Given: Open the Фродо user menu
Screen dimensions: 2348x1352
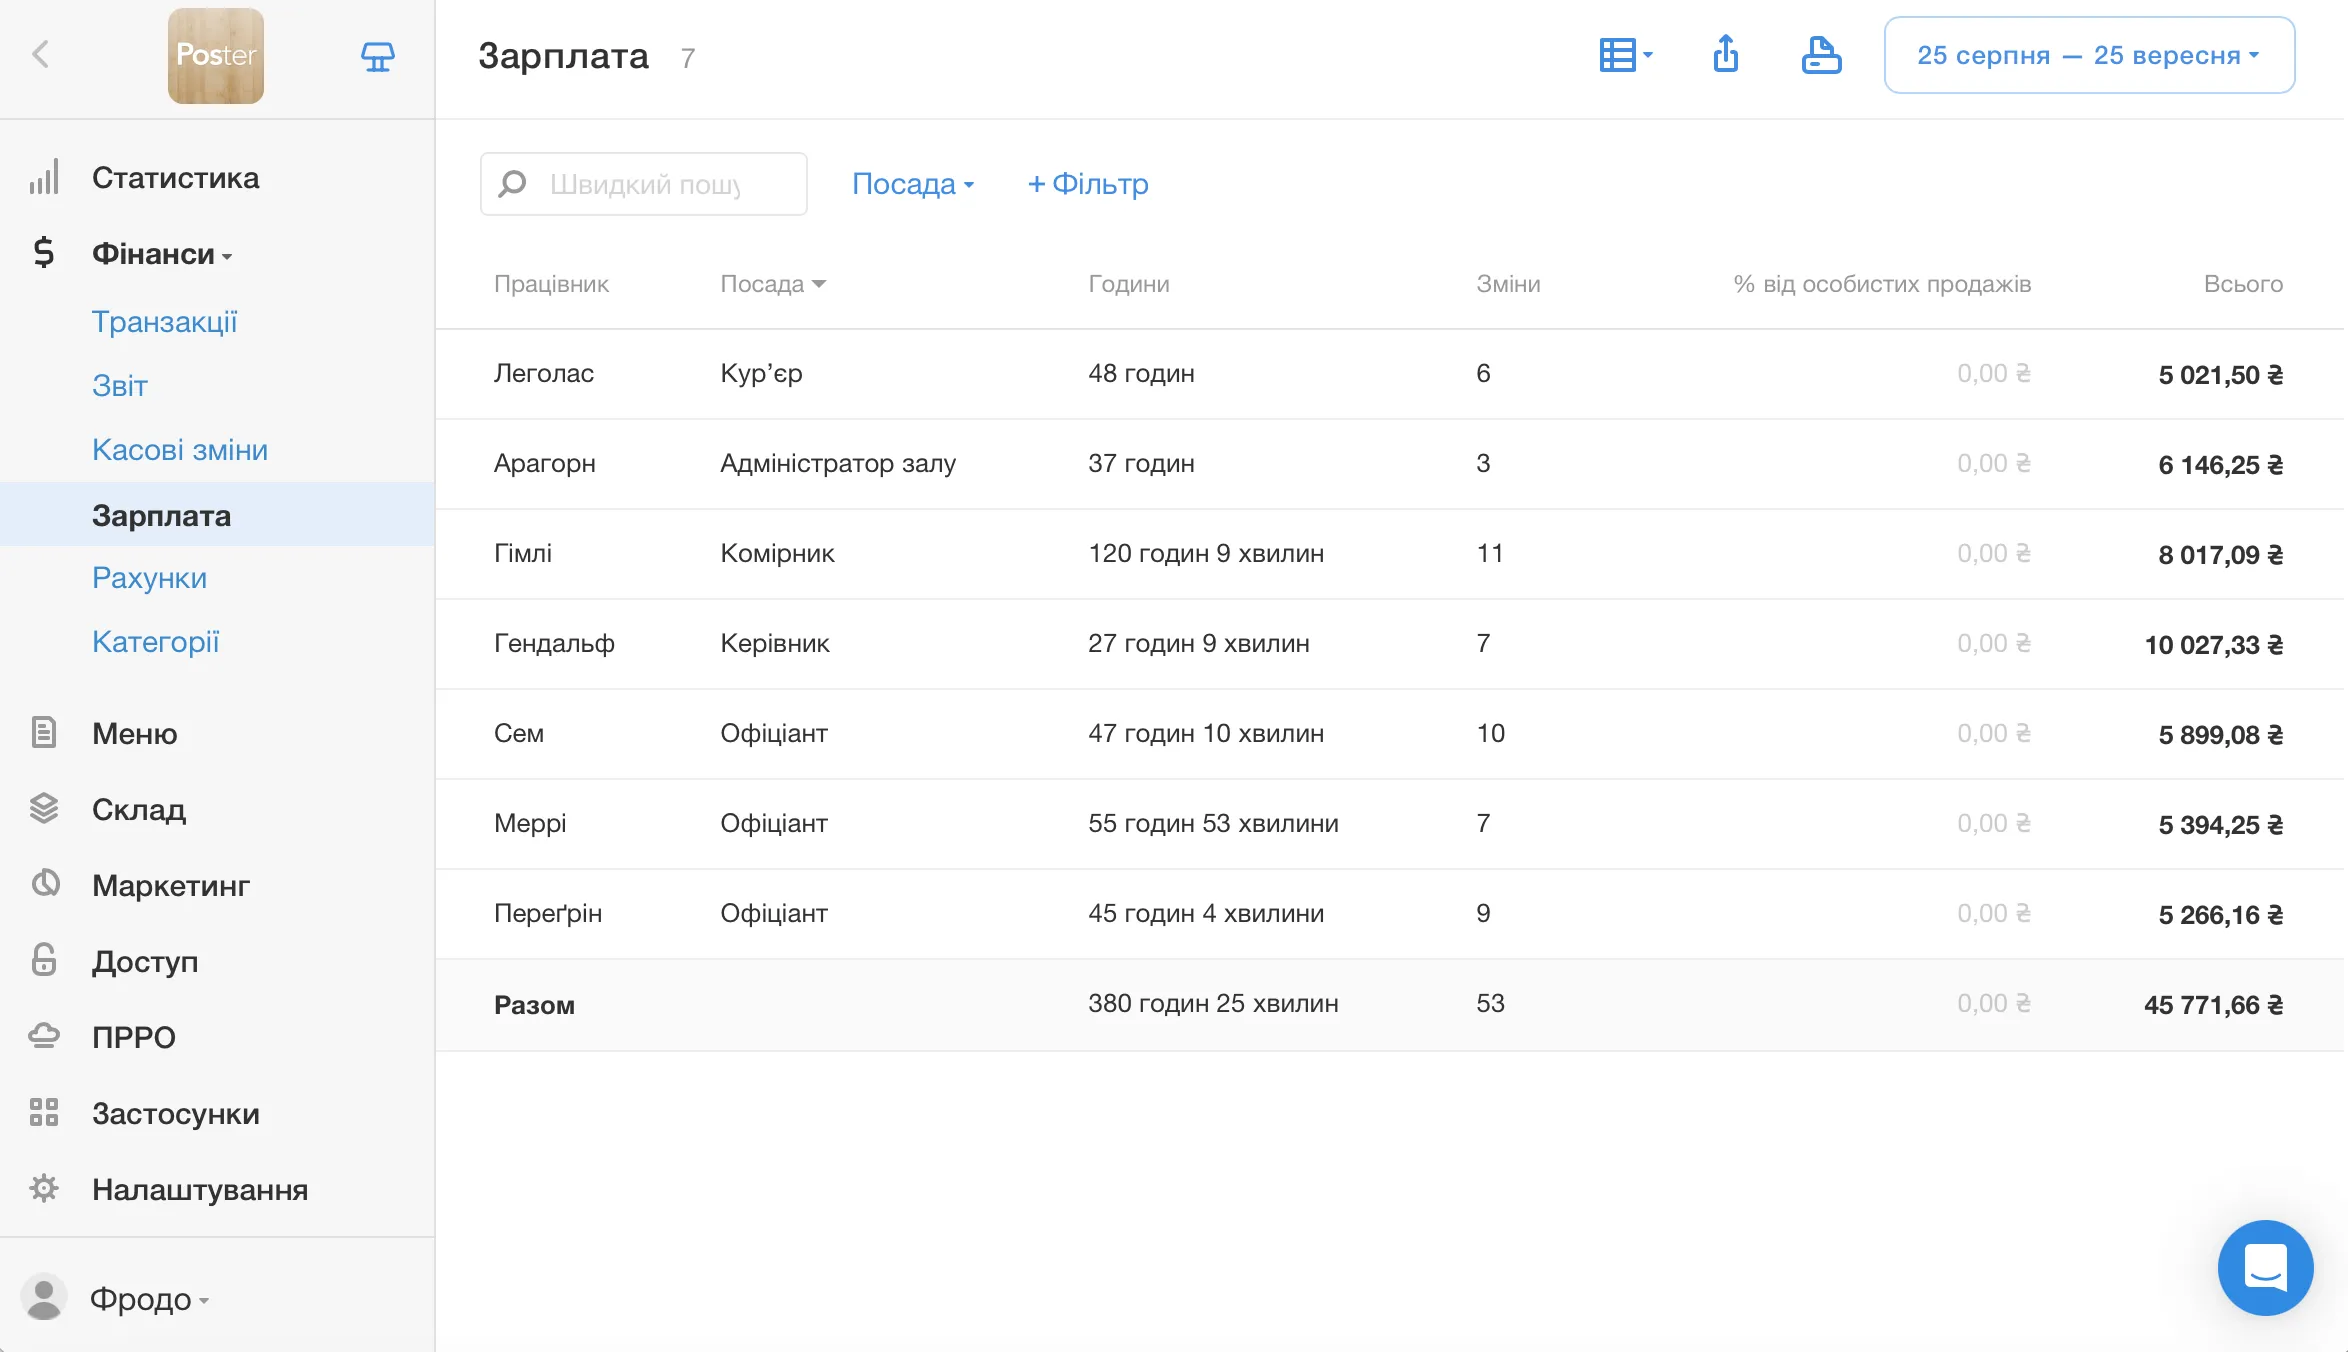Looking at the screenshot, I should coord(148,1298).
